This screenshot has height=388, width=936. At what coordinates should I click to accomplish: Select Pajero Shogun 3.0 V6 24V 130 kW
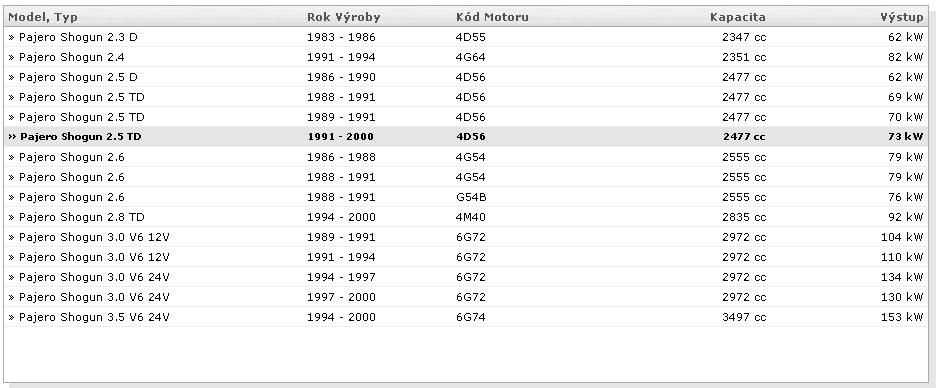click(466, 297)
